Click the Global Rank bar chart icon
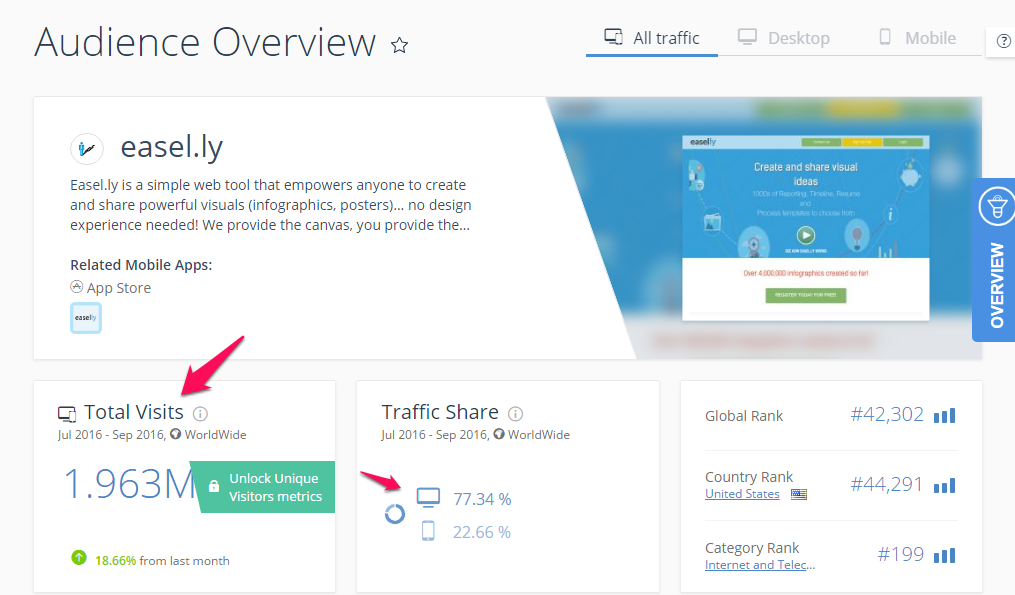The image size is (1015, 595). point(944,416)
